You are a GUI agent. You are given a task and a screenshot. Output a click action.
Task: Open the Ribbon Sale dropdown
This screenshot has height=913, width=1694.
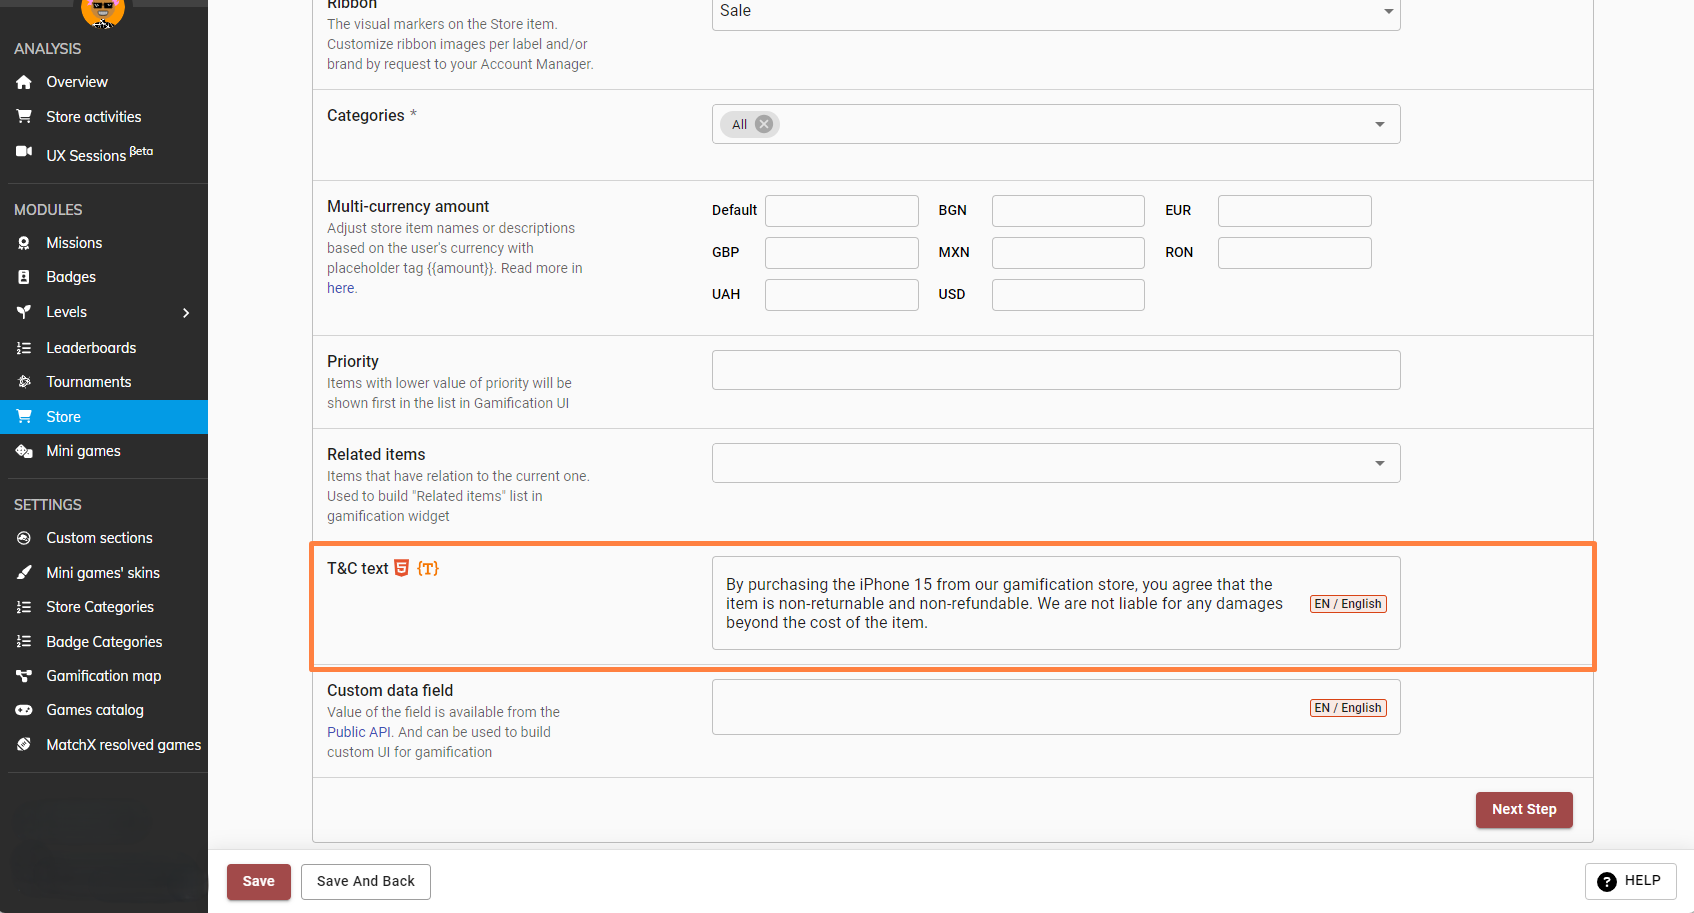click(1388, 11)
